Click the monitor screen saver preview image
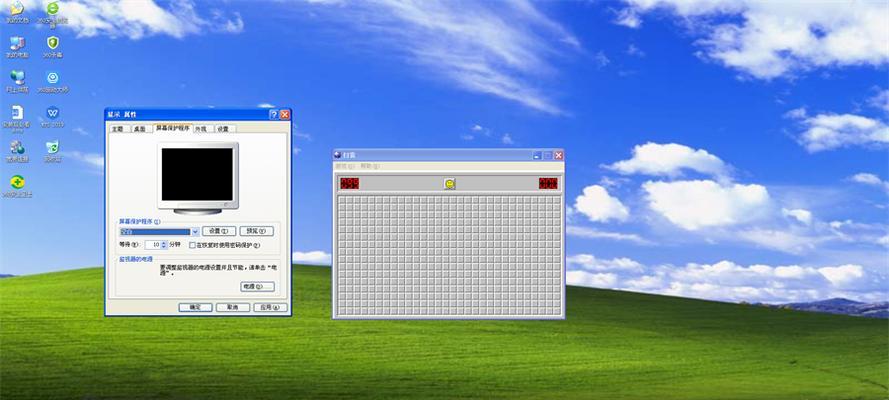The width and height of the screenshot is (889, 400). tap(197, 175)
